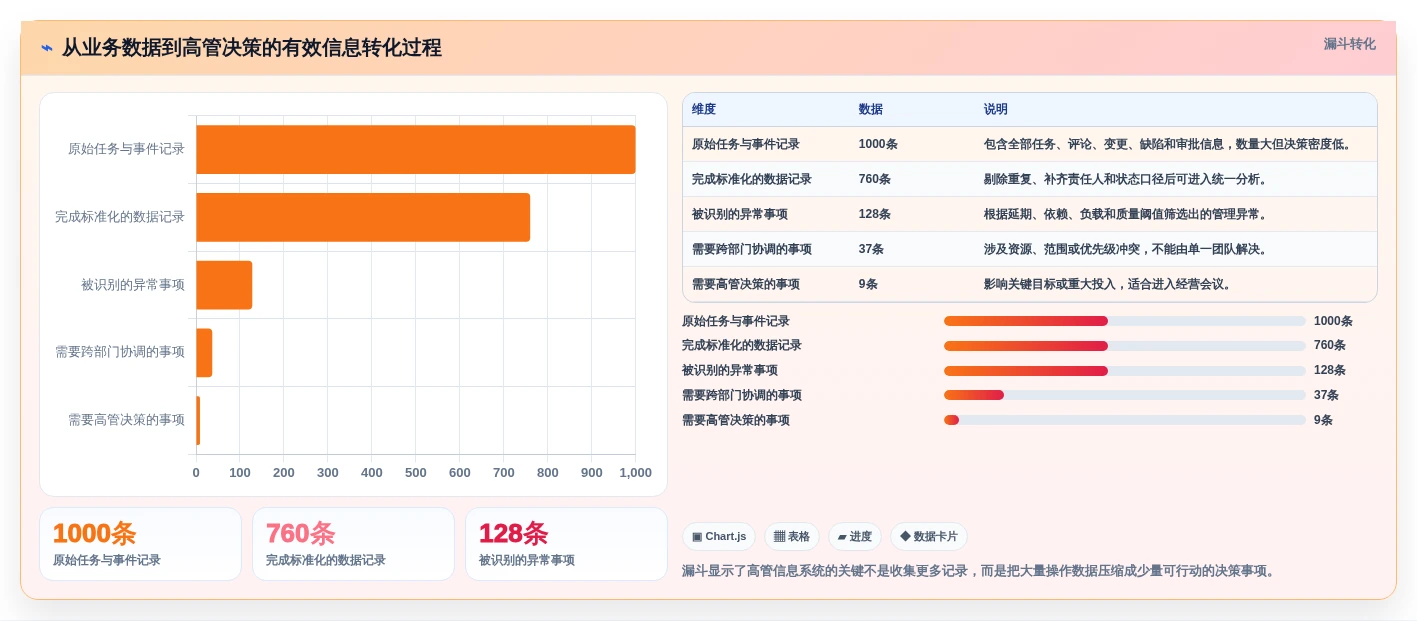Click progress bar for 被识别的异常事项
The image size is (1417, 621).
(1125, 371)
